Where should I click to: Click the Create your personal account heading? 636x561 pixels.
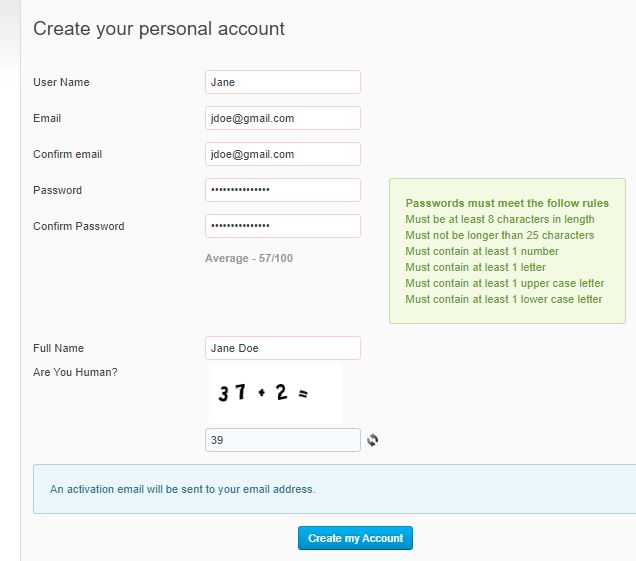[x=159, y=29]
